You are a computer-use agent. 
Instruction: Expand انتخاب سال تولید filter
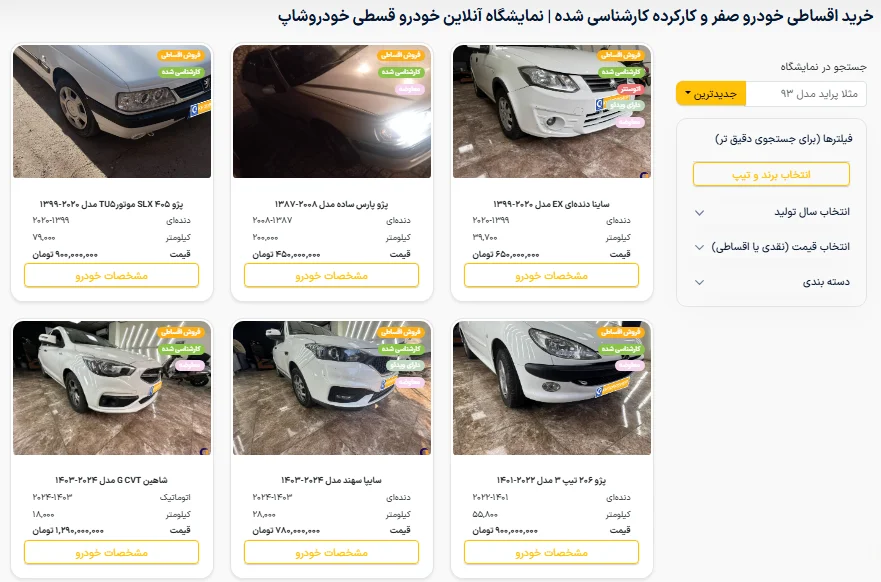click(772, 212)
